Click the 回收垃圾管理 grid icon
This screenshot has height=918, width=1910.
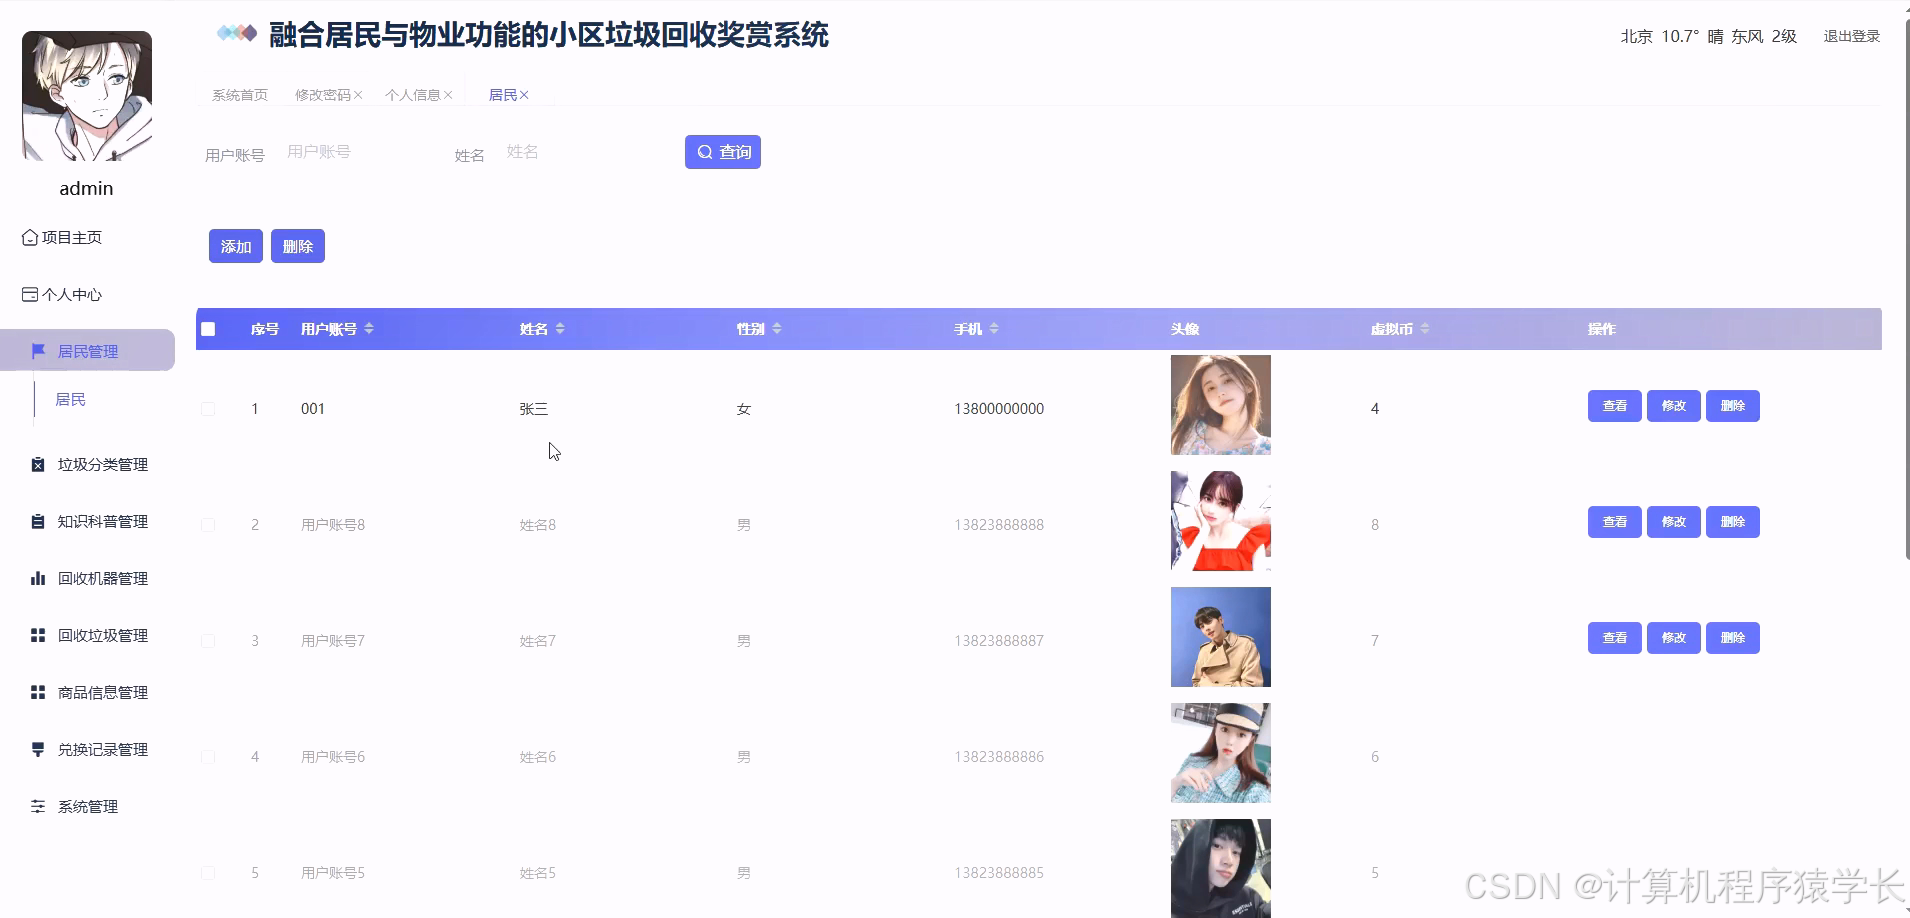click(37, 635)
